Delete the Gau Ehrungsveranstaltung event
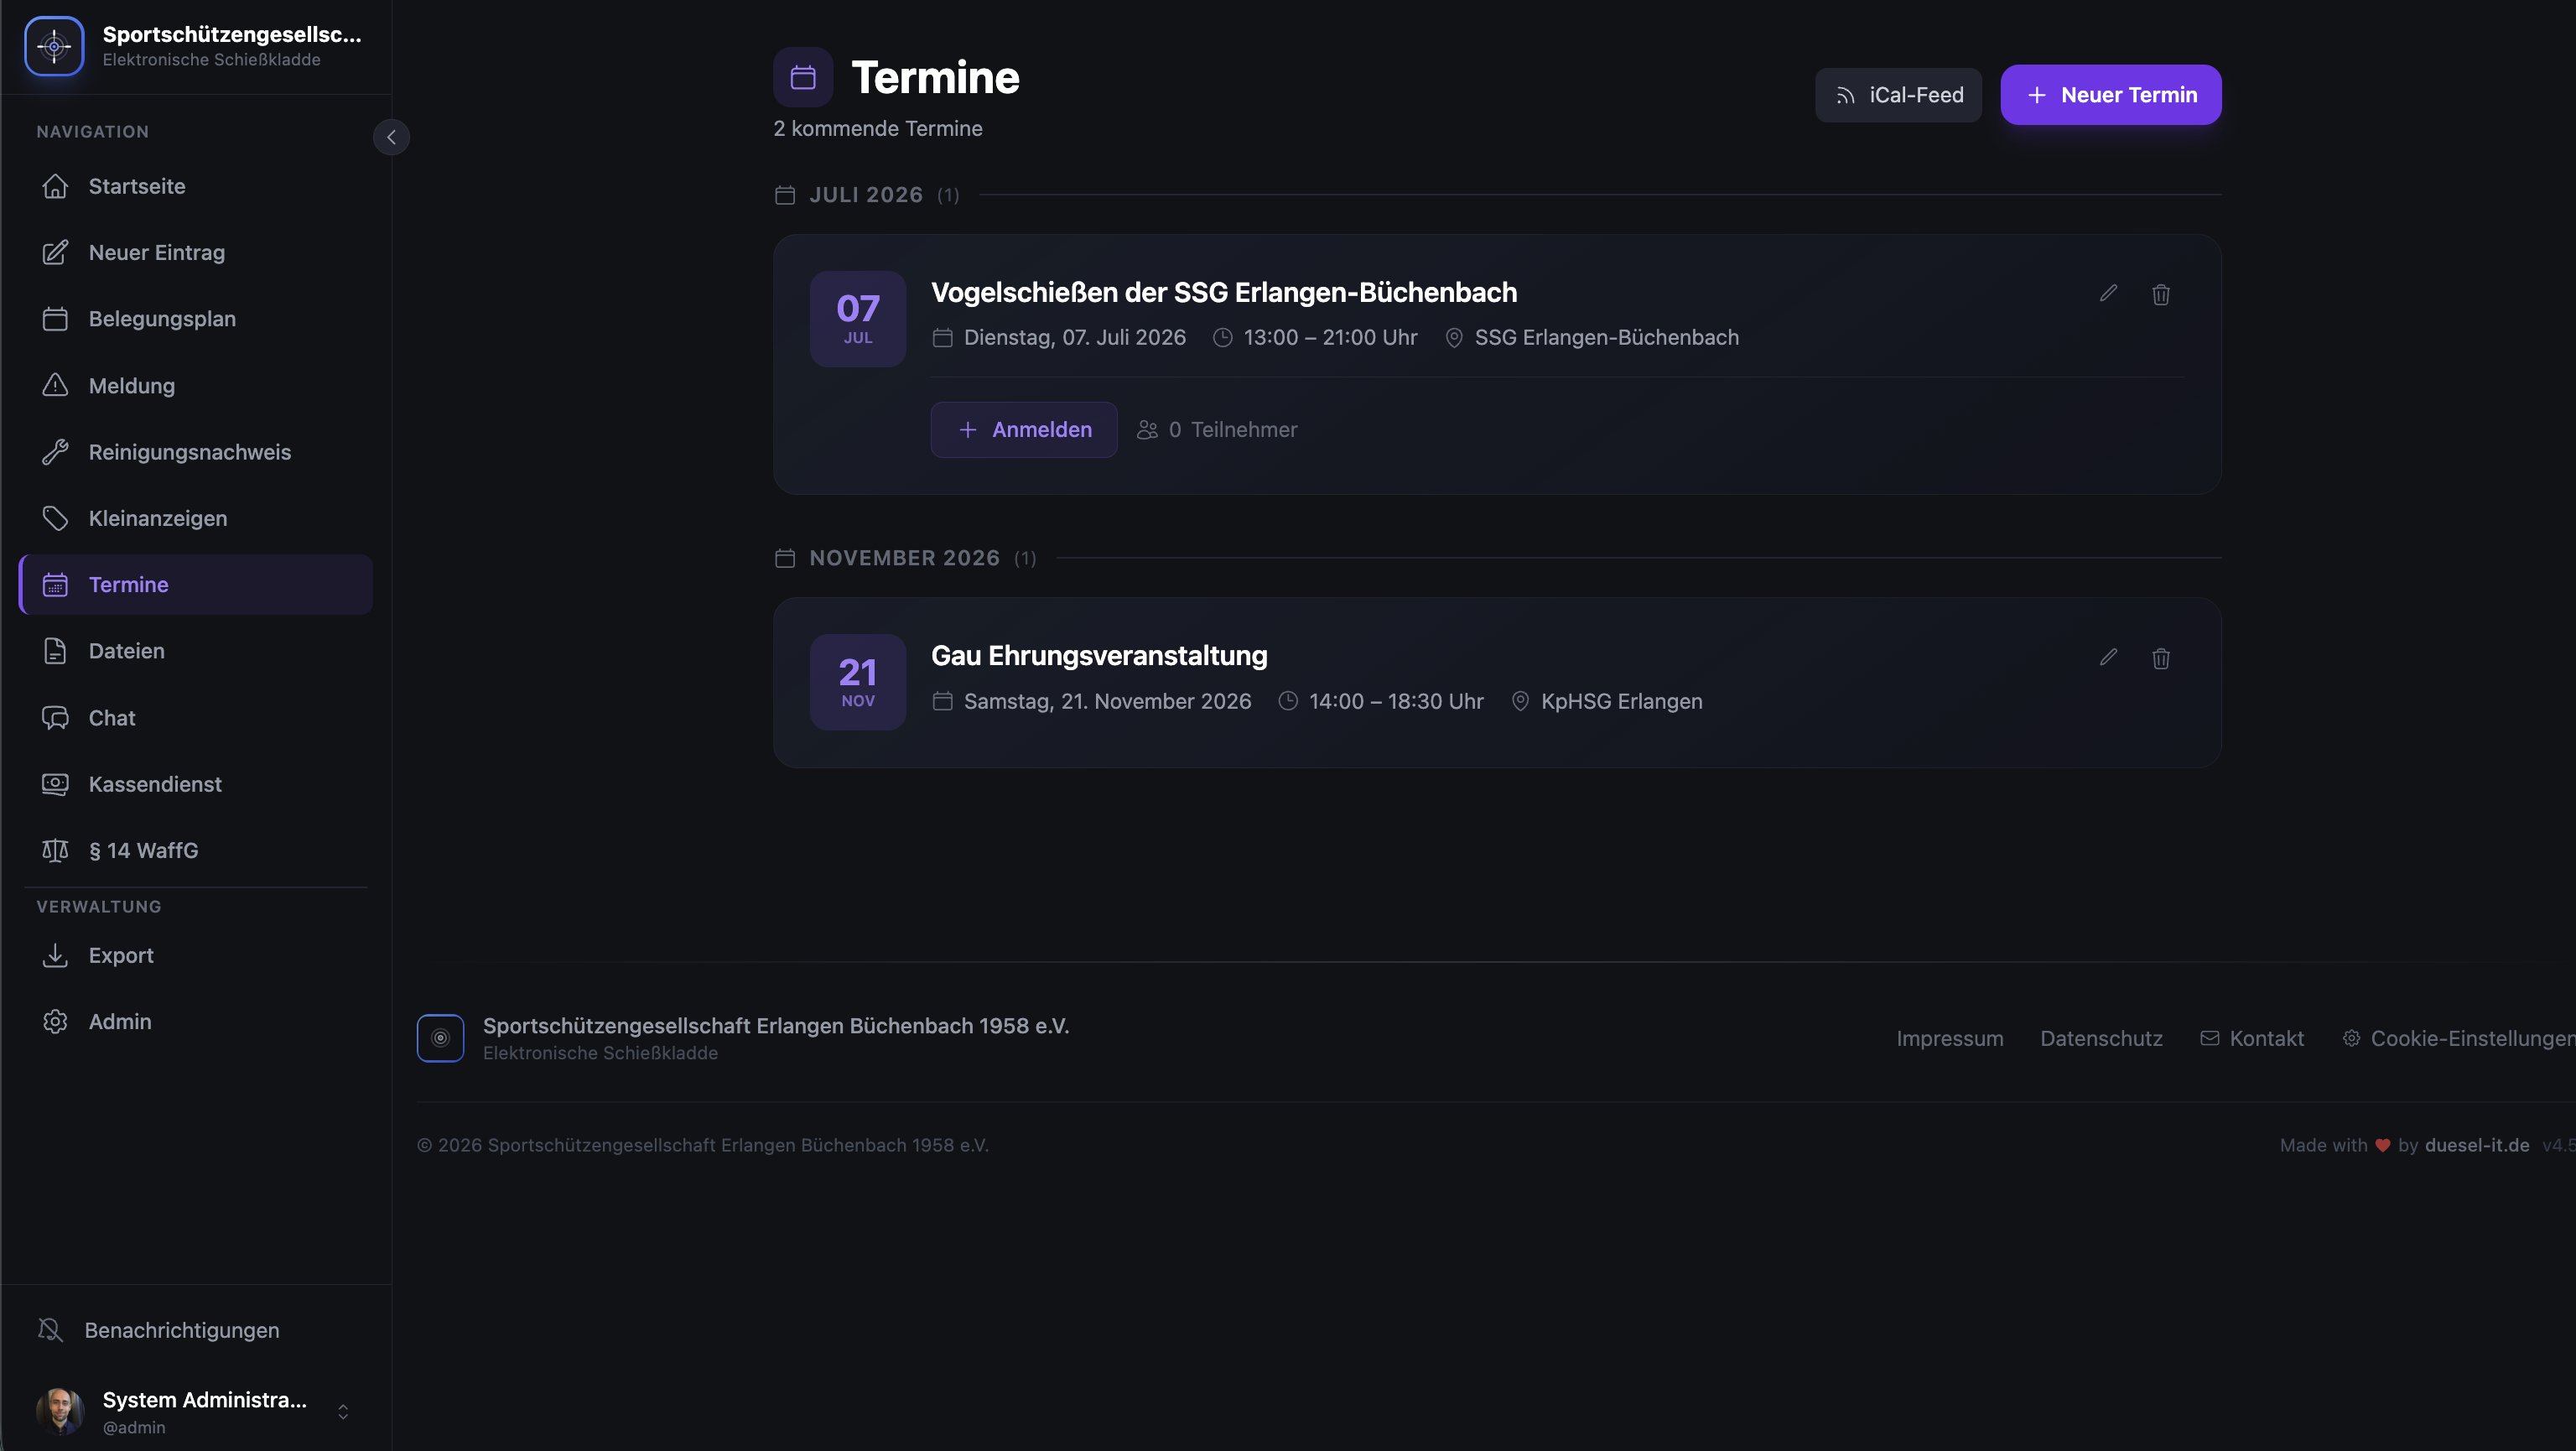The image size is (2576, 1451). (x=2161, y=658)
